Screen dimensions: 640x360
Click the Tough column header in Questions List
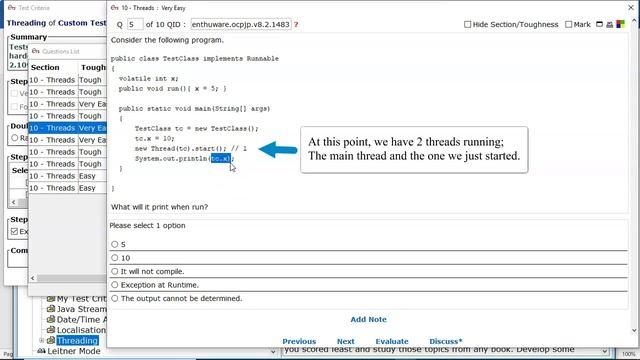(x=93, y=67)
